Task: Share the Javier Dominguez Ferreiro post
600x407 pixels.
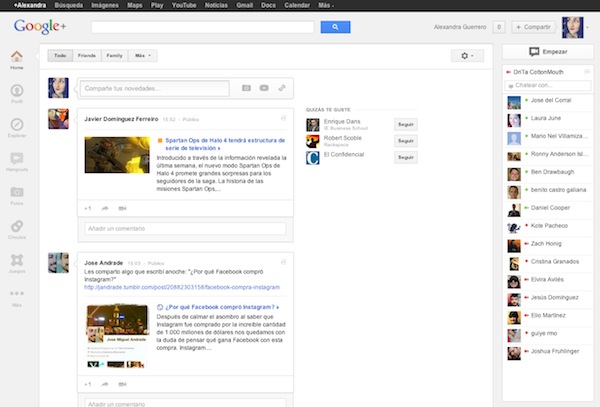Action: click(105, 208)
